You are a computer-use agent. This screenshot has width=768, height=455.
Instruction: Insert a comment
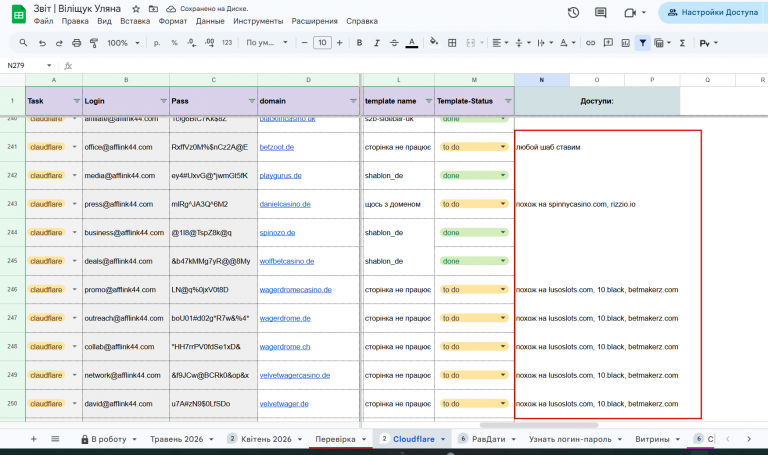[x=608, y=43]
